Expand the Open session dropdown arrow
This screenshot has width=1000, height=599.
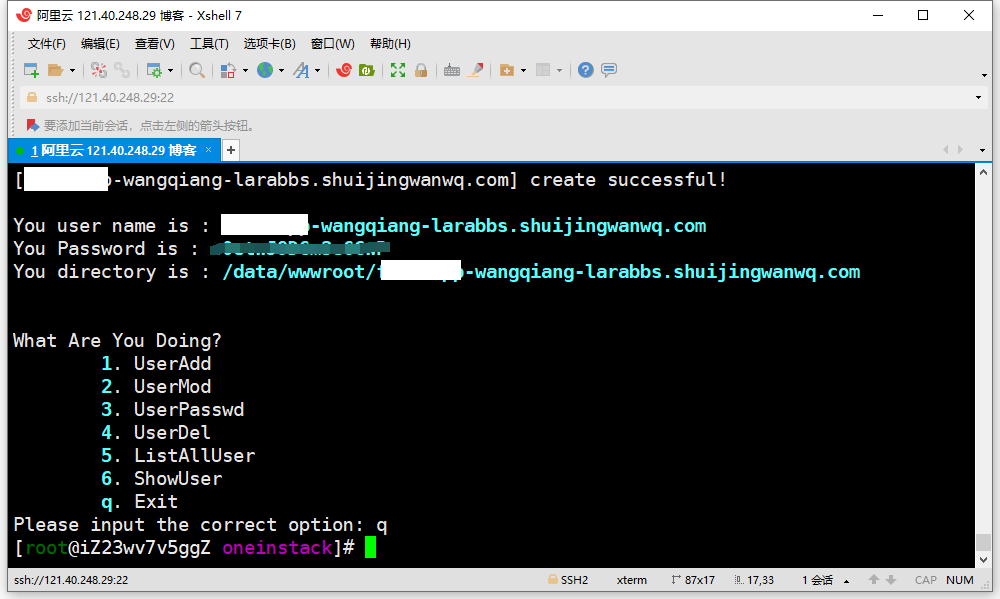pyautogui.click(x=72, y=70)
